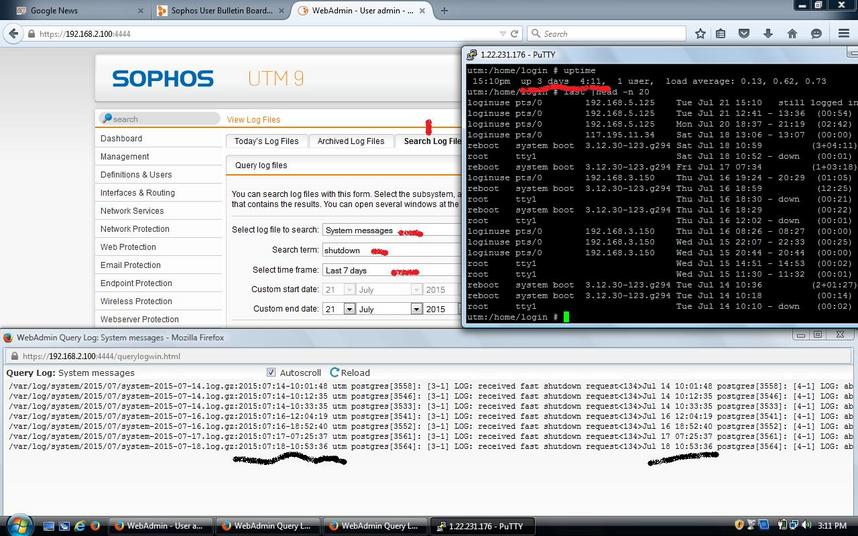Viewport: 858px width, 536px height.
Task: Select the WebAdmin - User admin tab
Action: point(363,10)
